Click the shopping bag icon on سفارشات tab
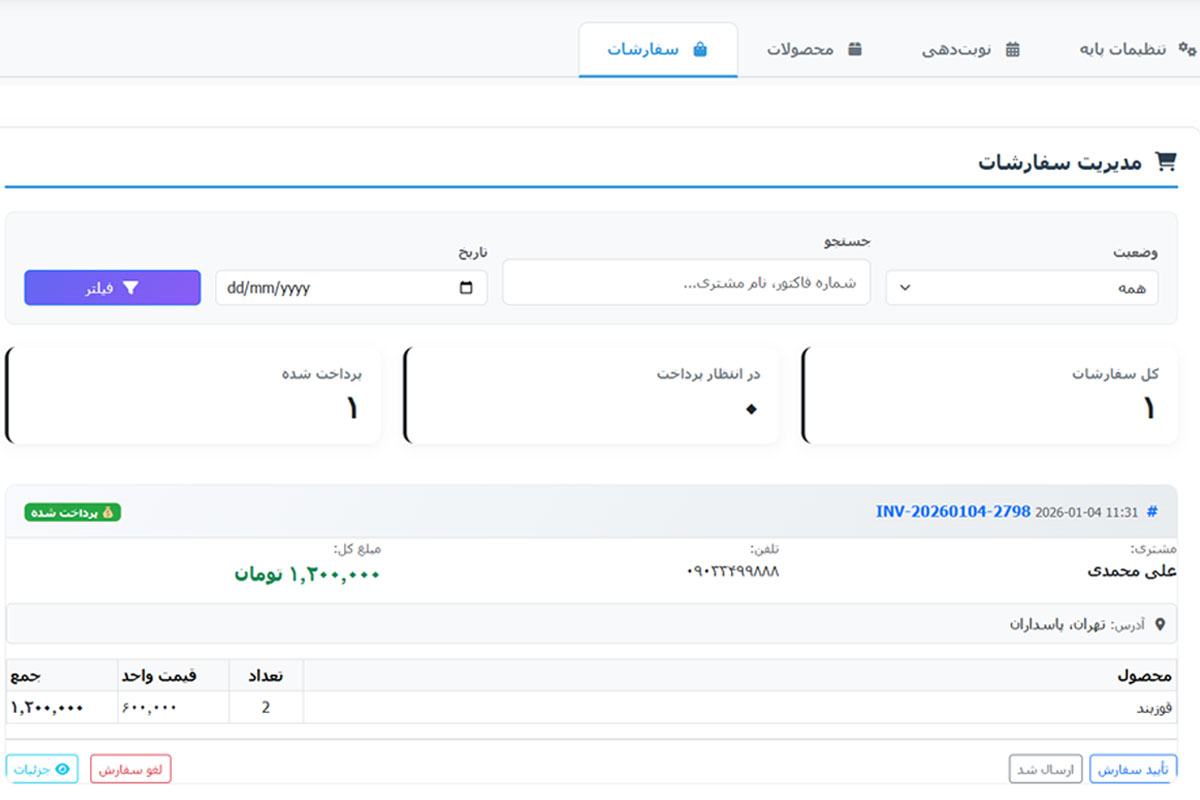 tap(700, 49)
